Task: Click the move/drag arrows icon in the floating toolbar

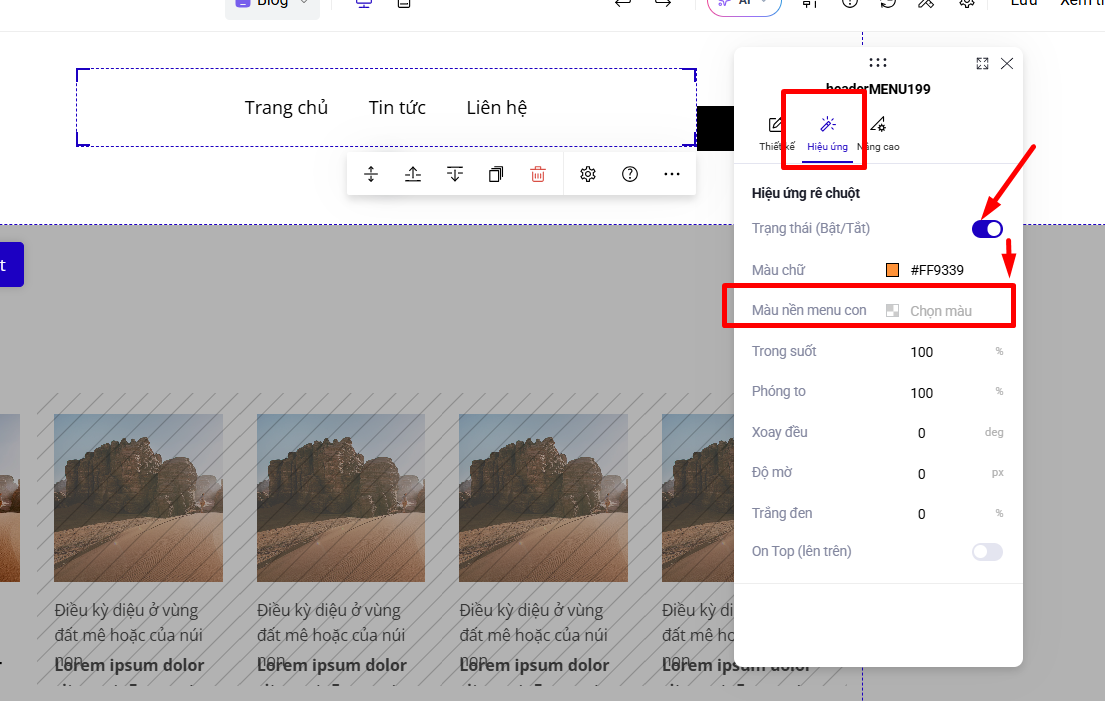Action: pos(371,174)
